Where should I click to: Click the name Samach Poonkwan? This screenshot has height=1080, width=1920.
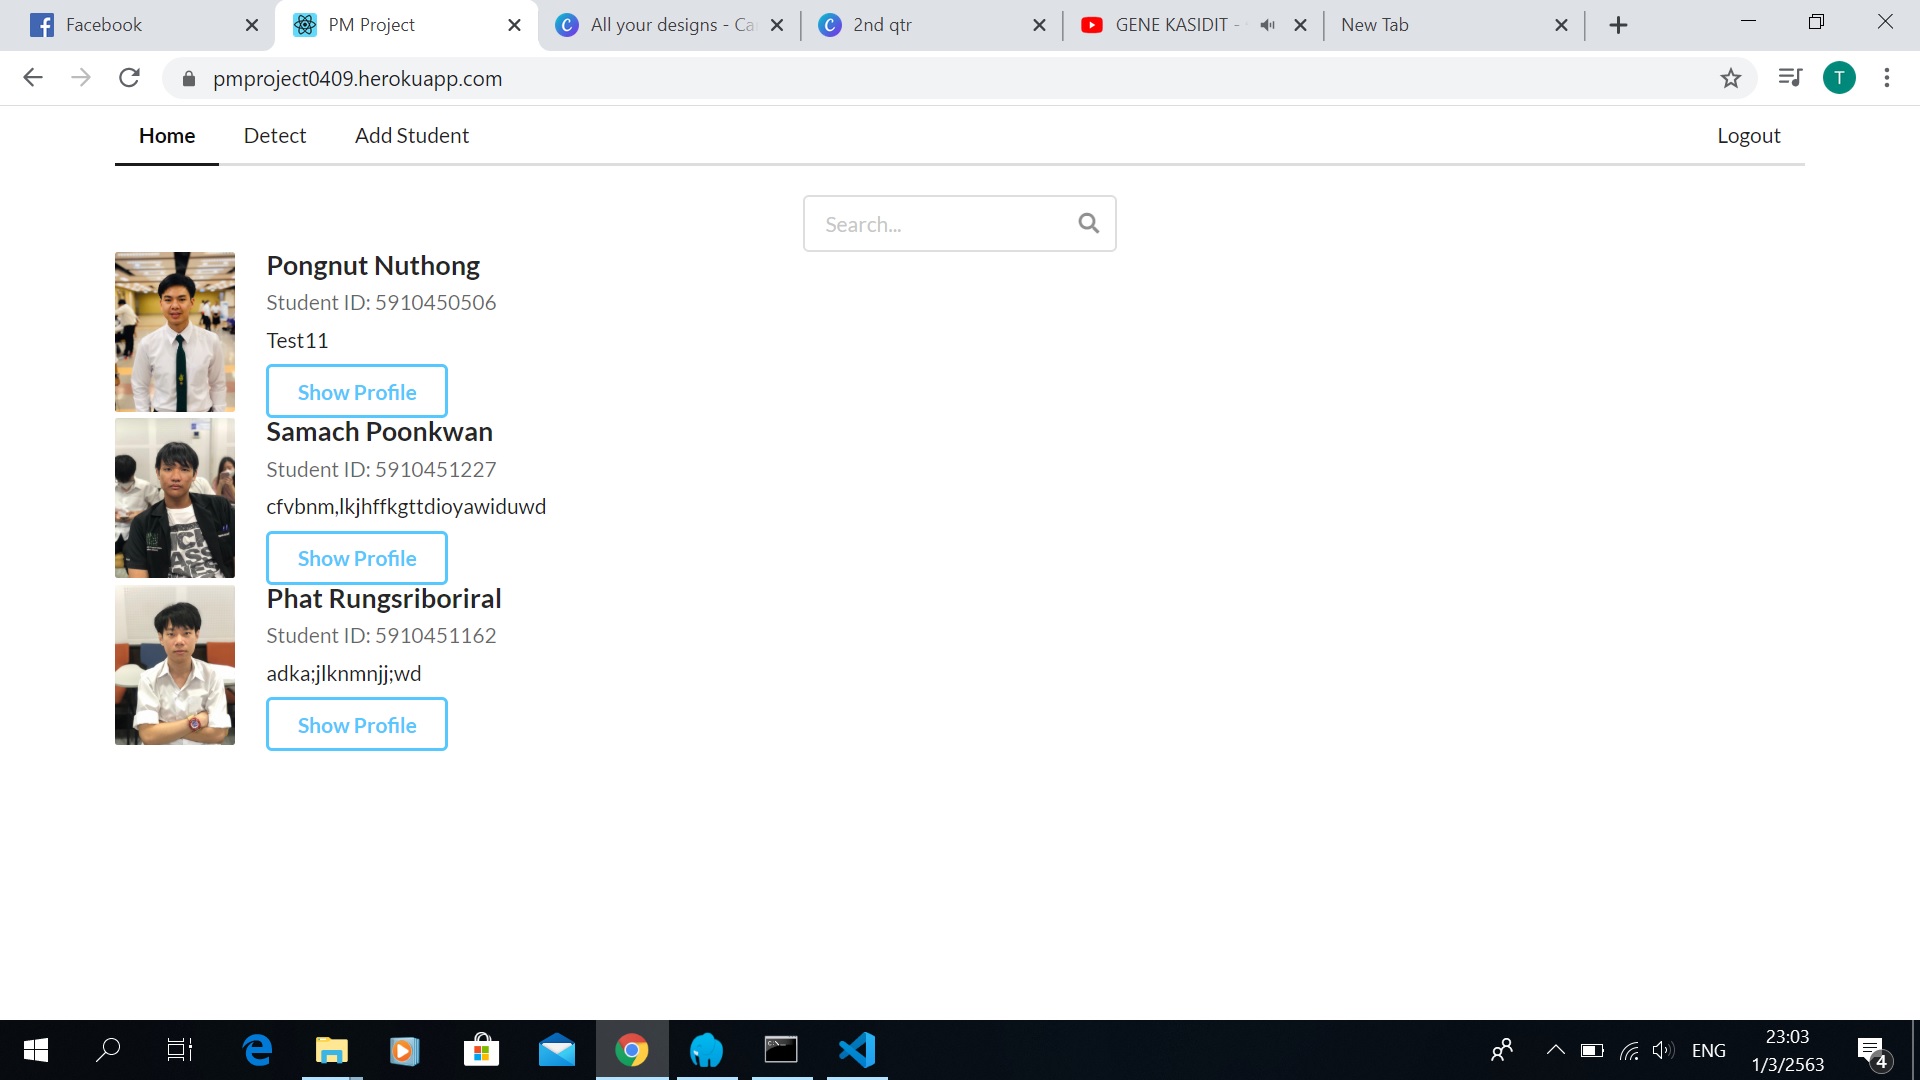(x=380, y=431)
